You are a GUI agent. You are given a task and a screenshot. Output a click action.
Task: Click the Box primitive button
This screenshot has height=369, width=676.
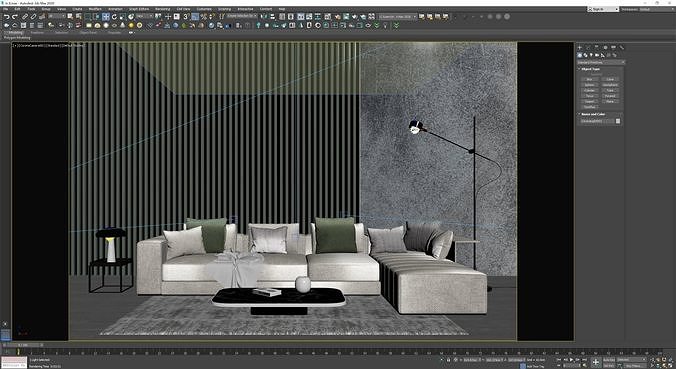tap(590, 79)
